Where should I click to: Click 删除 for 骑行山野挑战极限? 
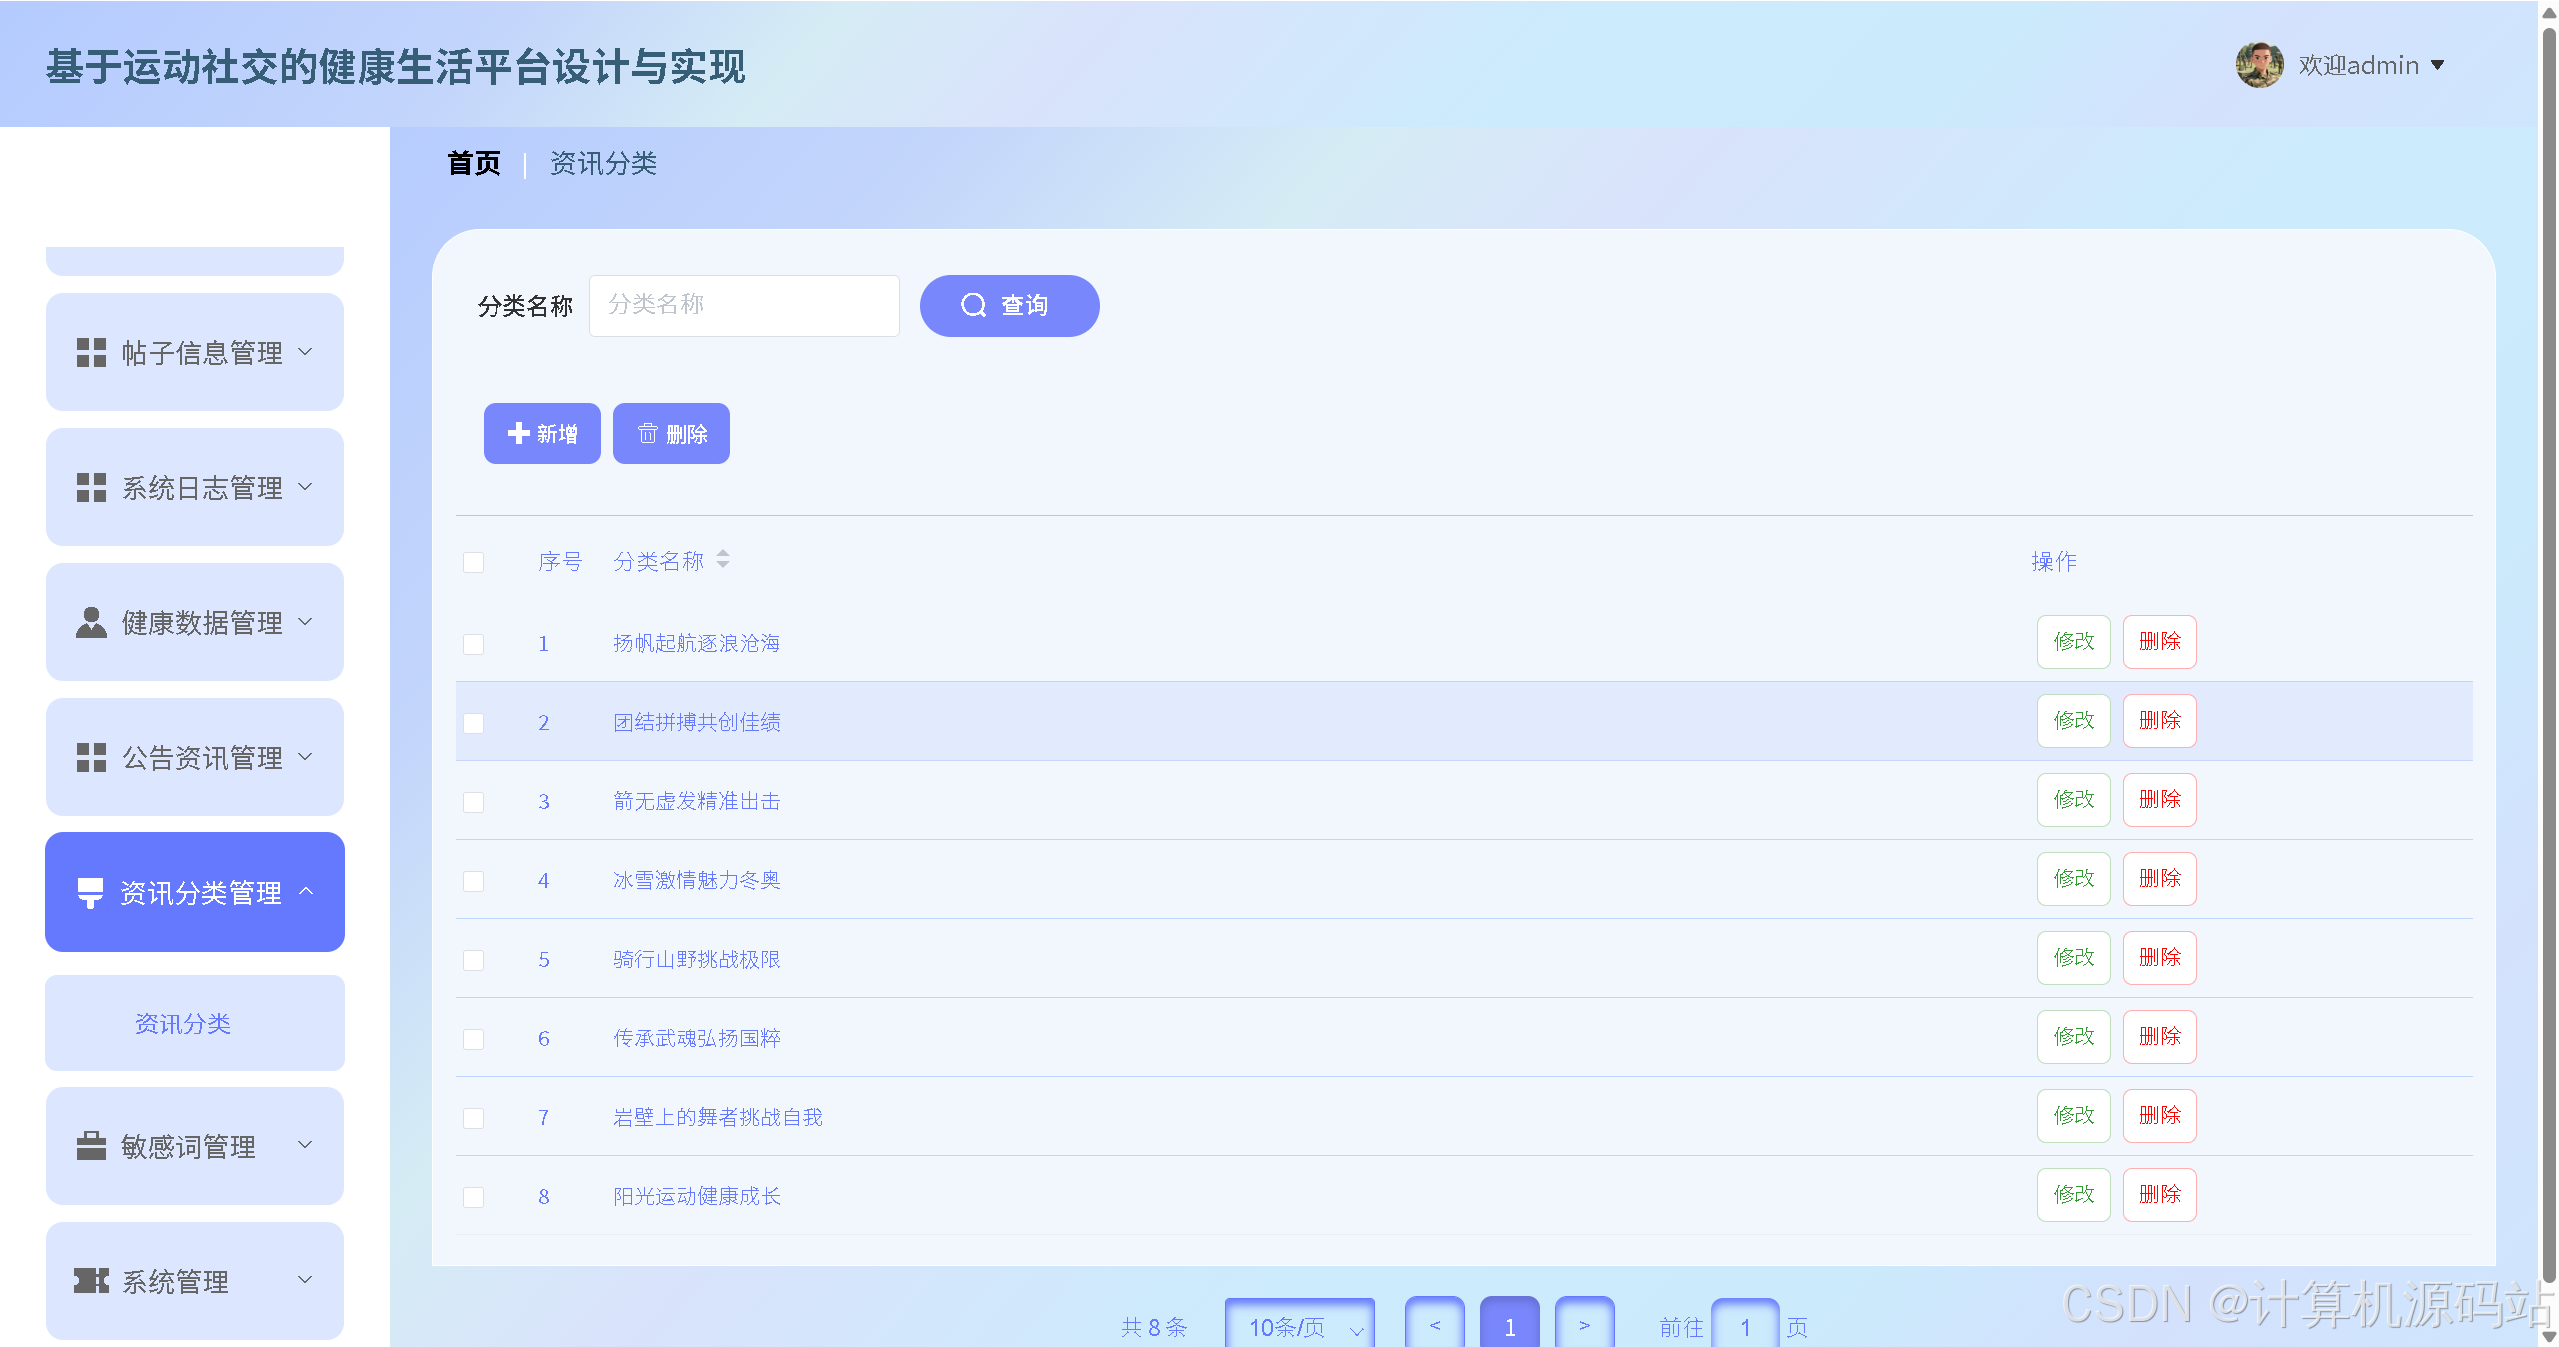pos(2159,958)
